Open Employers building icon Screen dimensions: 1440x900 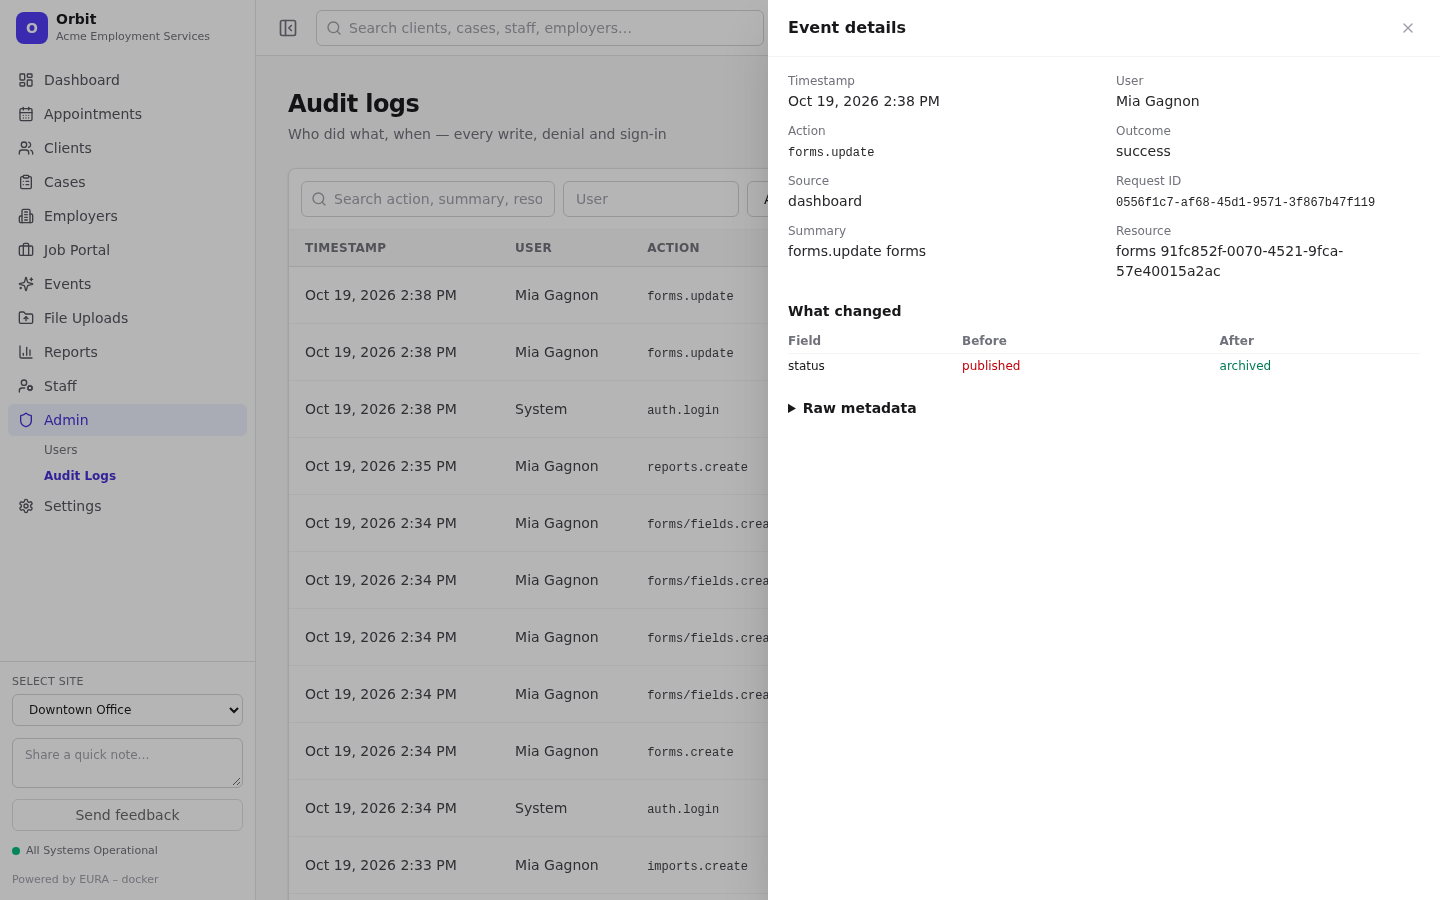tap(26, 216)
